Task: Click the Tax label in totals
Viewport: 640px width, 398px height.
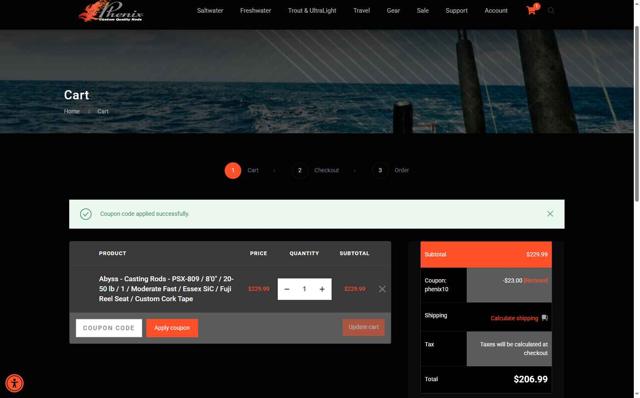Action: (429, 344)
